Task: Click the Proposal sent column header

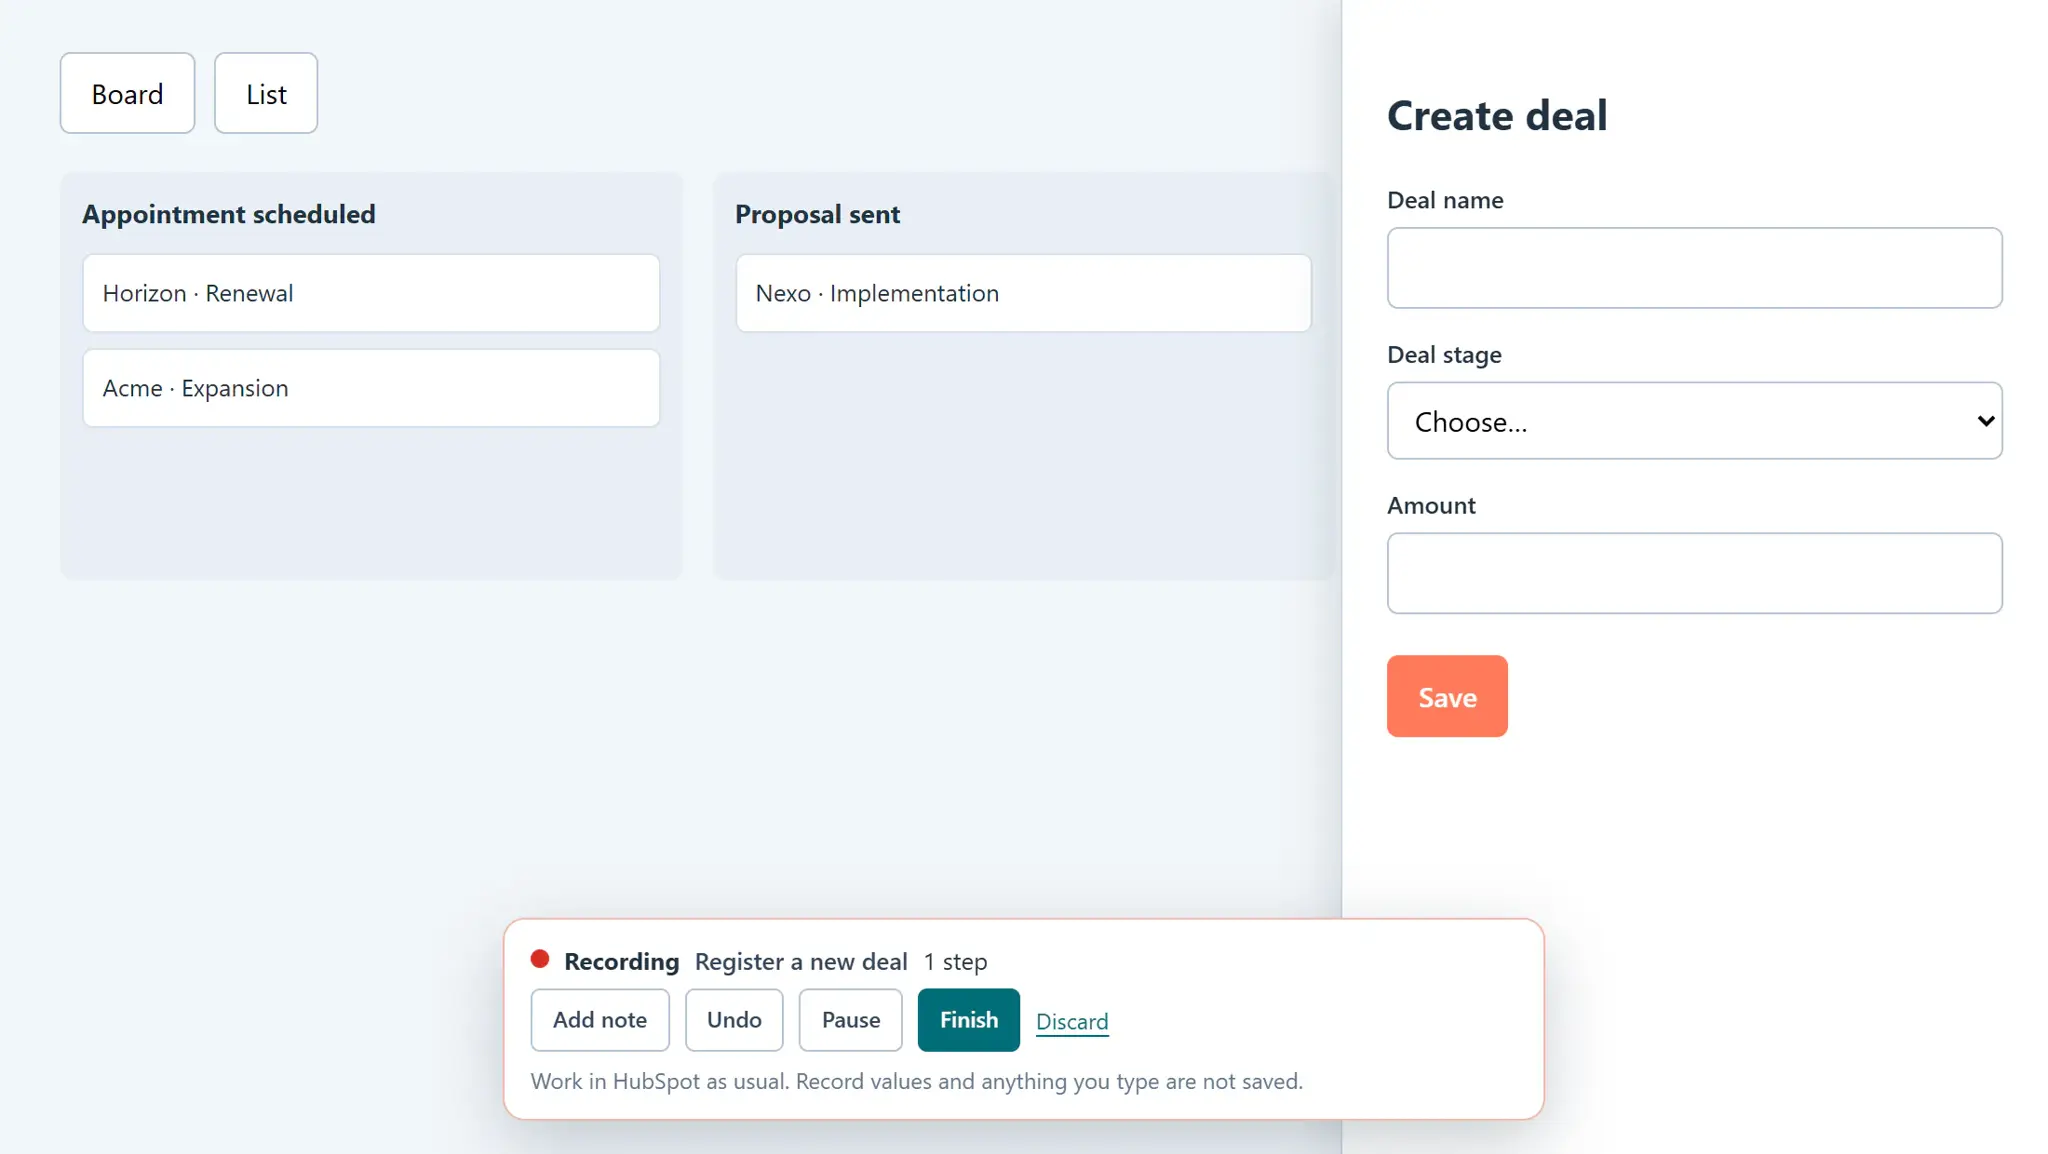Action: 817,214
